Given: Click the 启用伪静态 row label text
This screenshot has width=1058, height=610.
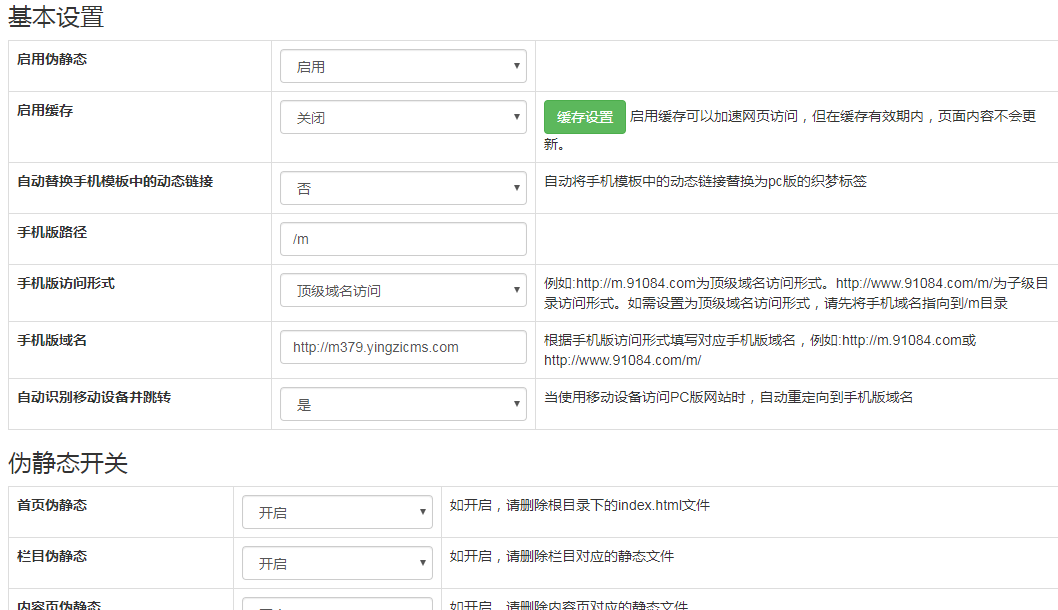Looking at the screenshot, I should pyautogui.click(x=52, y=59).
